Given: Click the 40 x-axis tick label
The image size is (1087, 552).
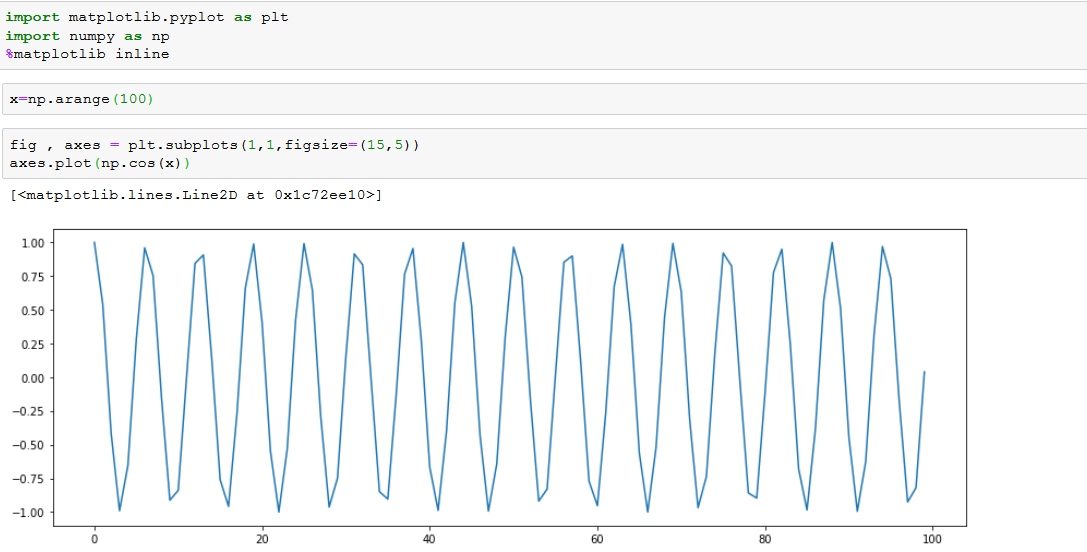Looking at the screenshot, I should [430, 538].
